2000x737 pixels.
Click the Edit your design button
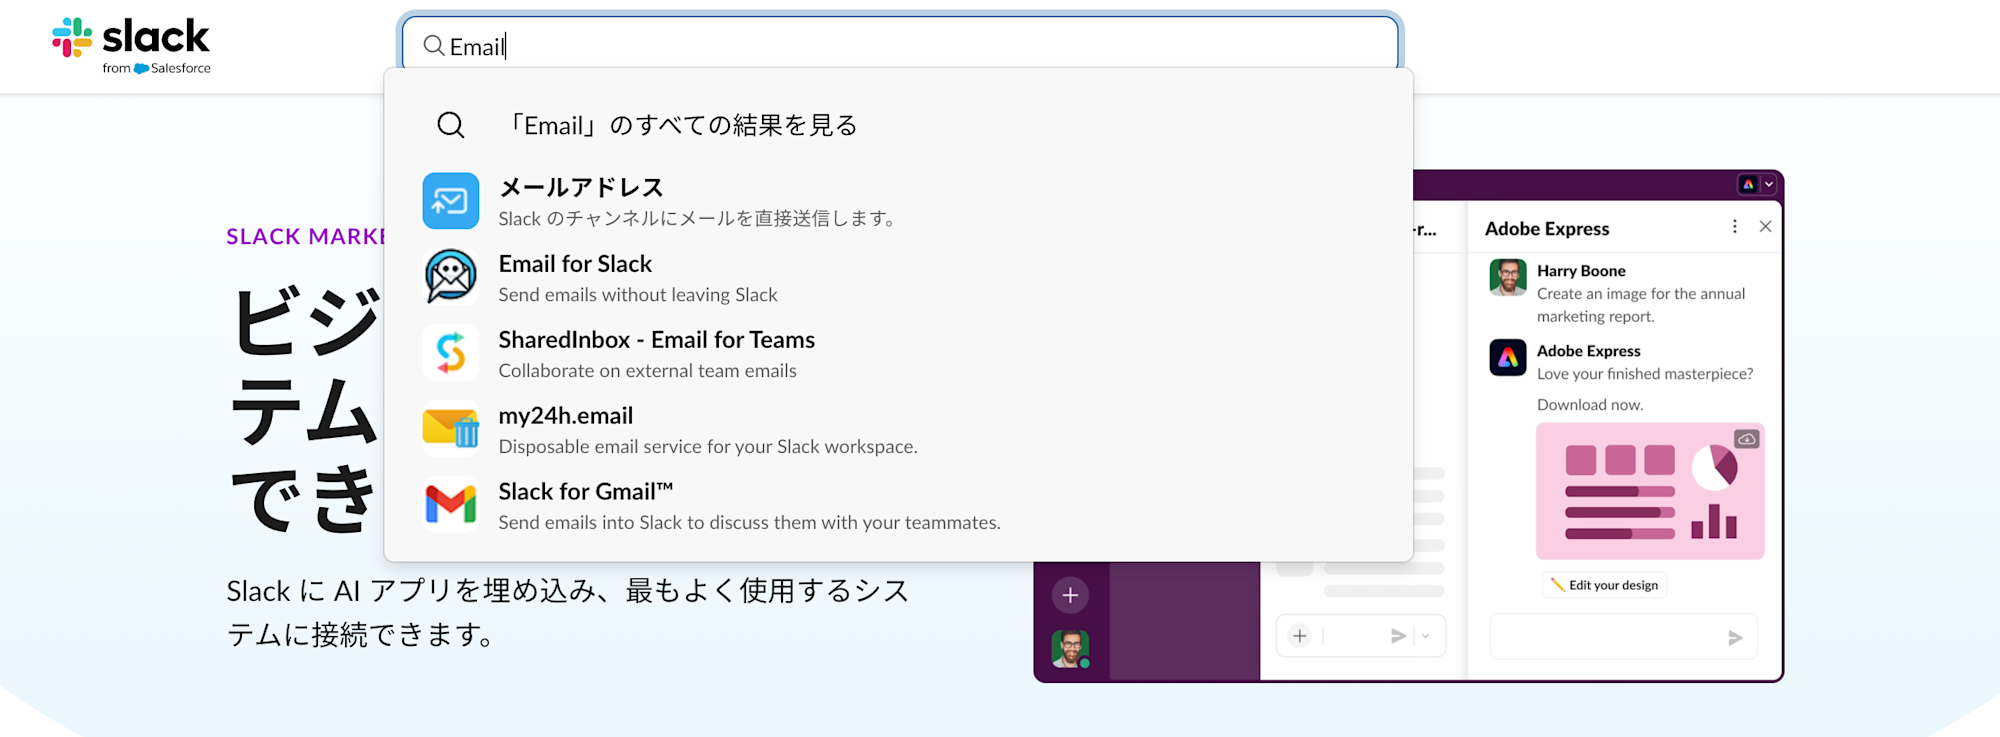tap(1604, 585)
